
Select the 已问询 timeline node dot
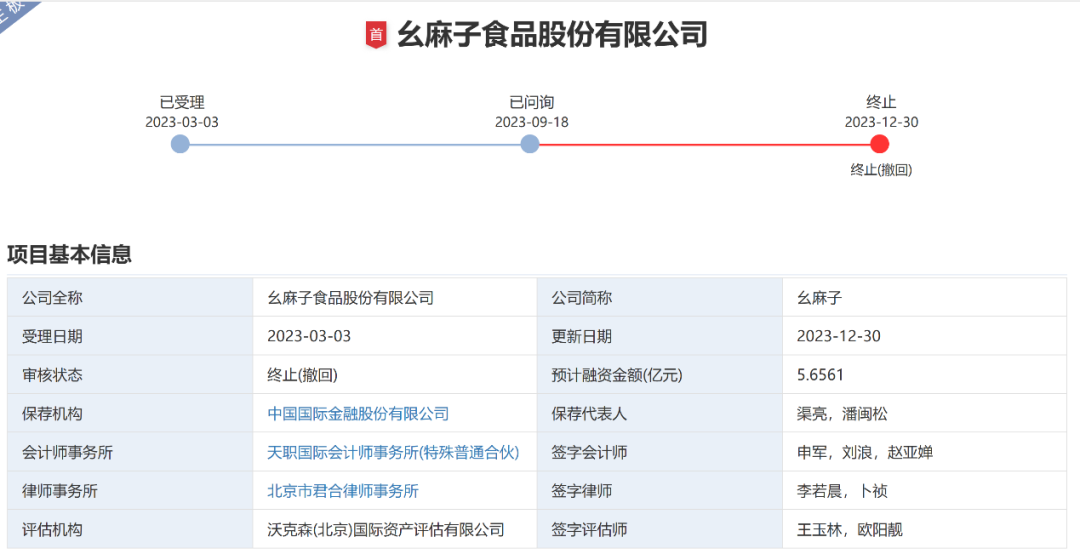pos(530,144)
